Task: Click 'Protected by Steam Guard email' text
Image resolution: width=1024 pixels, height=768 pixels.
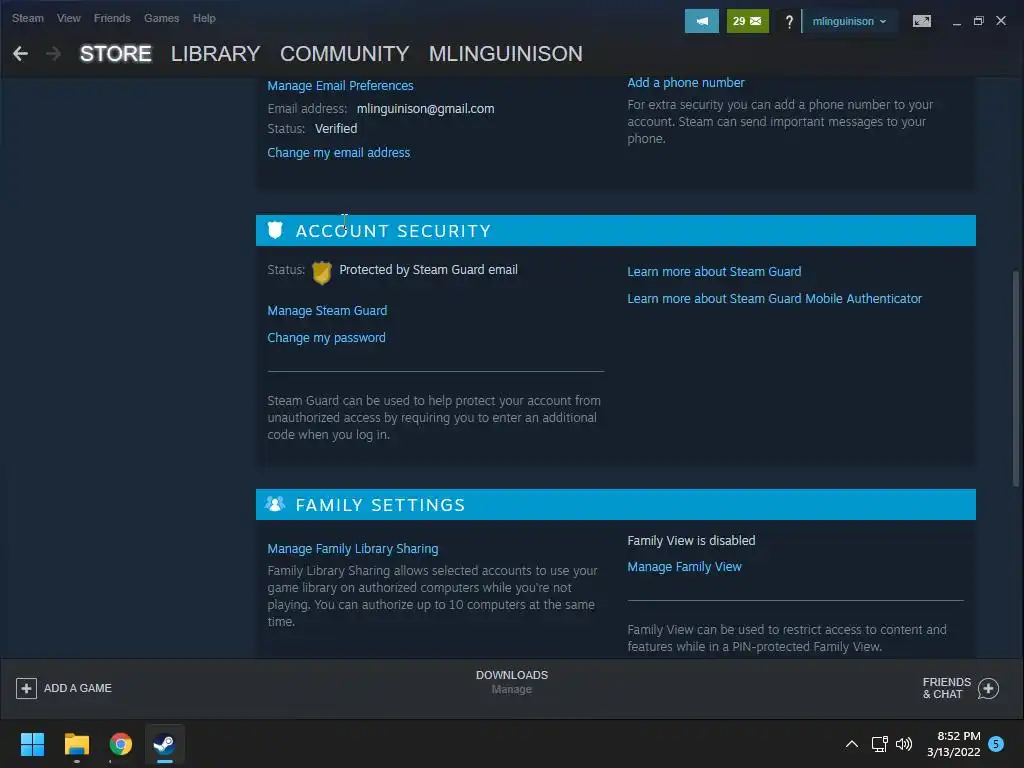Action: click(x=428, y=270)
